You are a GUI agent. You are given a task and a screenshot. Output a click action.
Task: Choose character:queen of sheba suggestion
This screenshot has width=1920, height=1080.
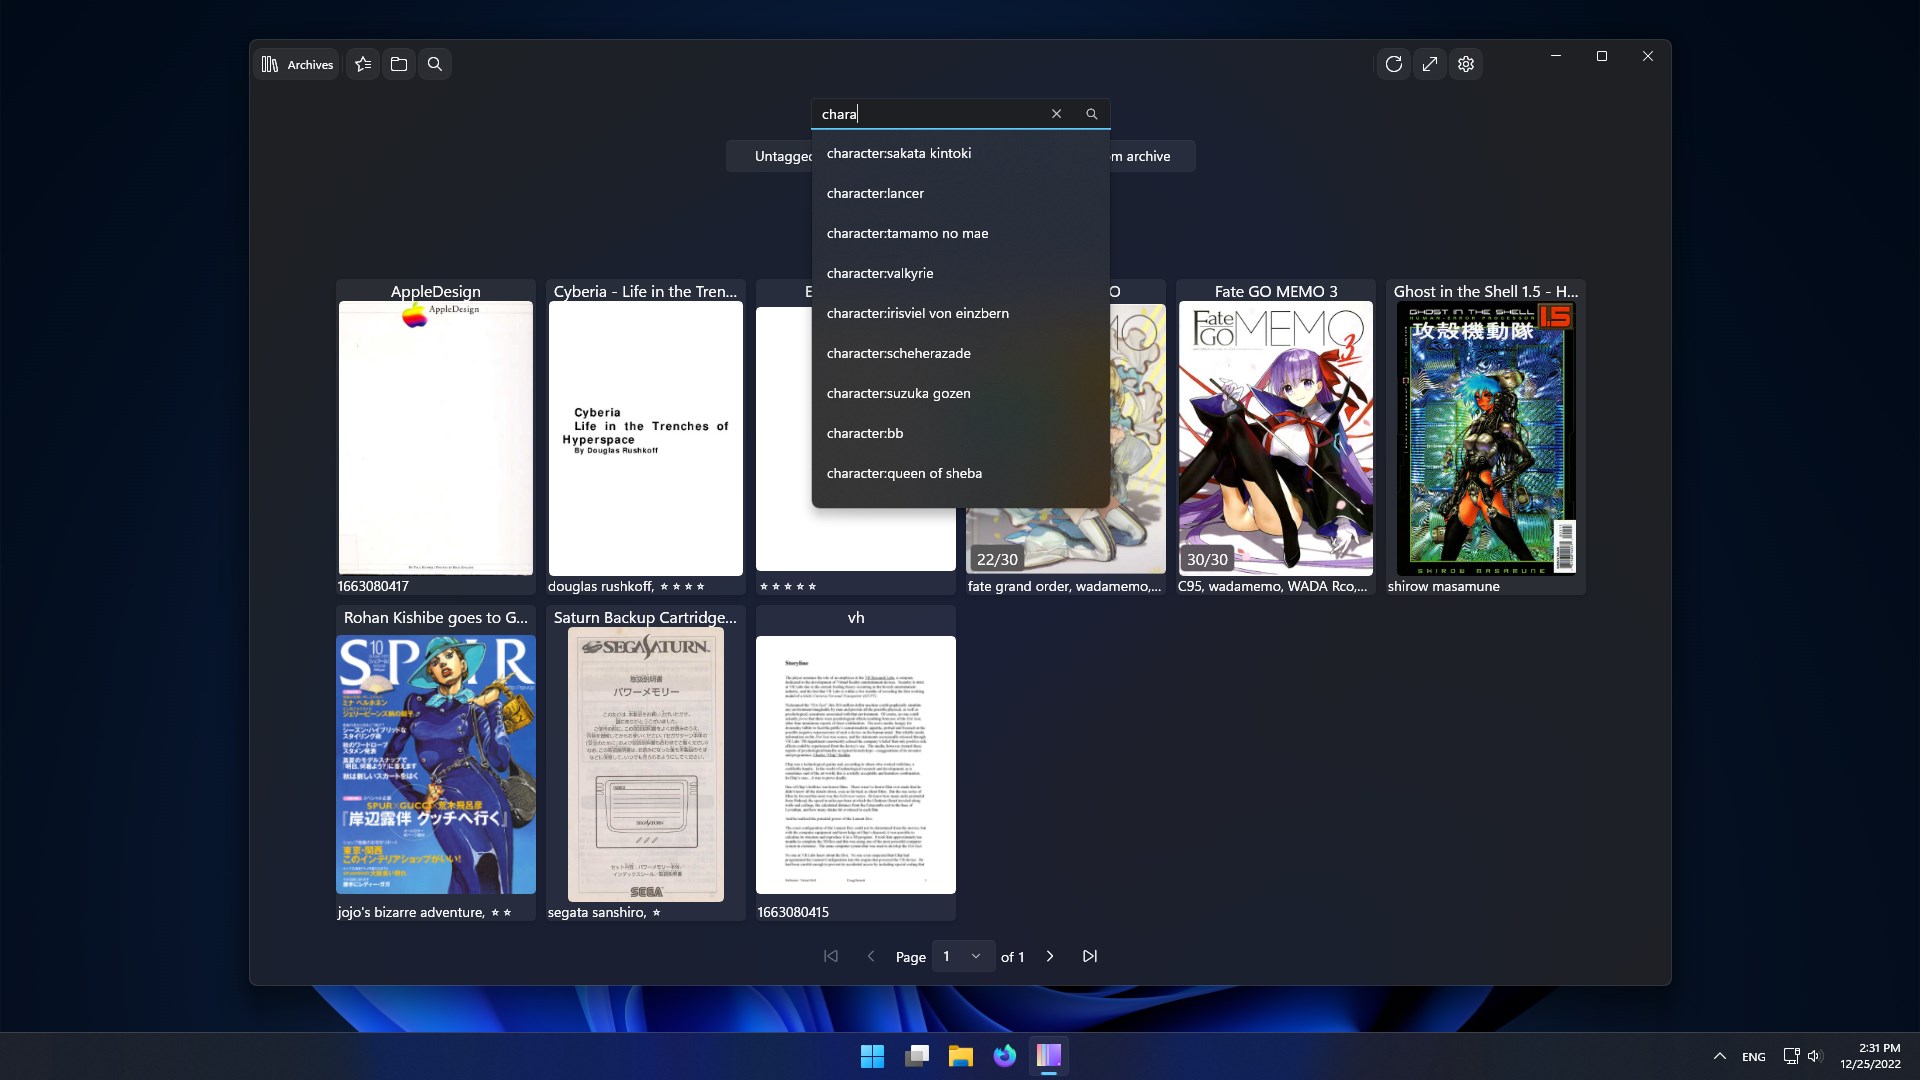(904, 473)
